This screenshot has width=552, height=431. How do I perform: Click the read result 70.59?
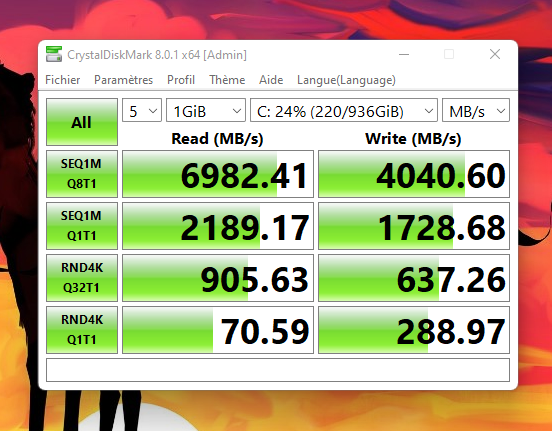coord(218,330)
